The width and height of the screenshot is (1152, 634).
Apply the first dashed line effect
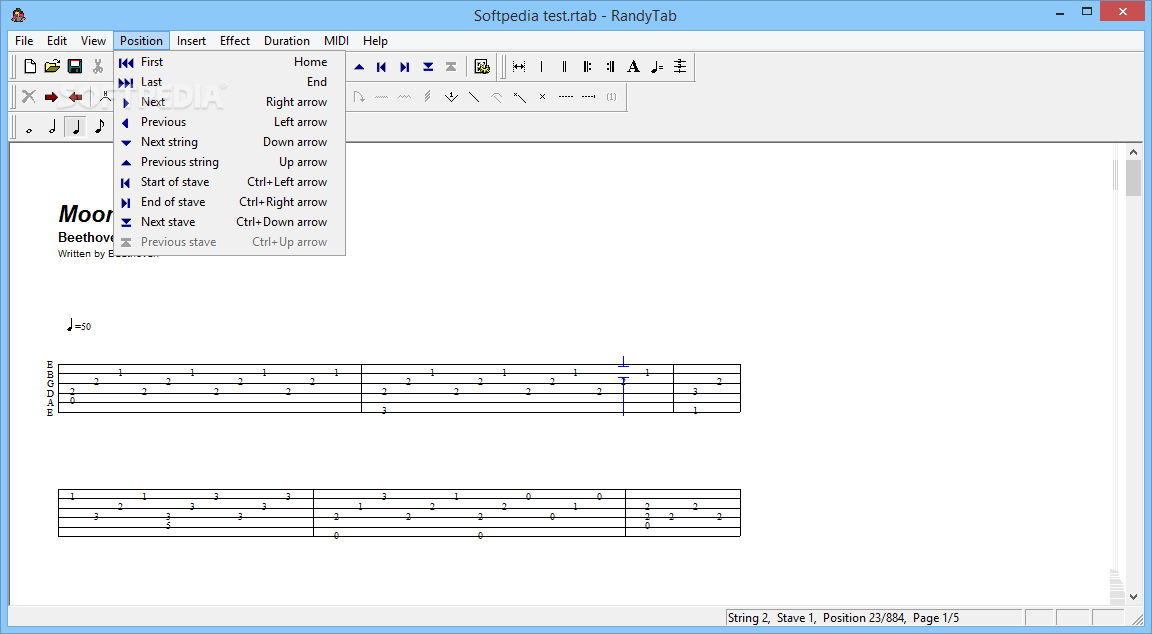tap(565, 97)
